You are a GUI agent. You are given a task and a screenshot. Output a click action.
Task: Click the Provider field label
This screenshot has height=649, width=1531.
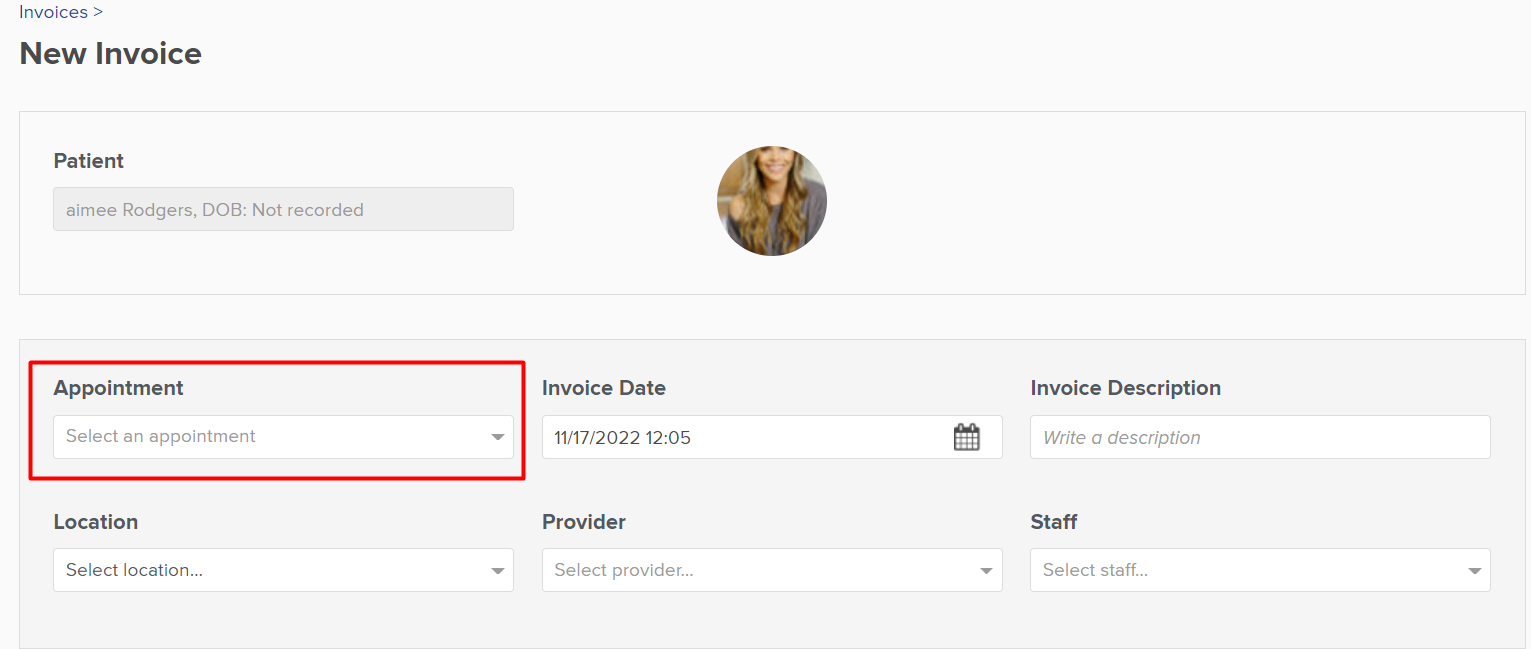click(584, 522)
